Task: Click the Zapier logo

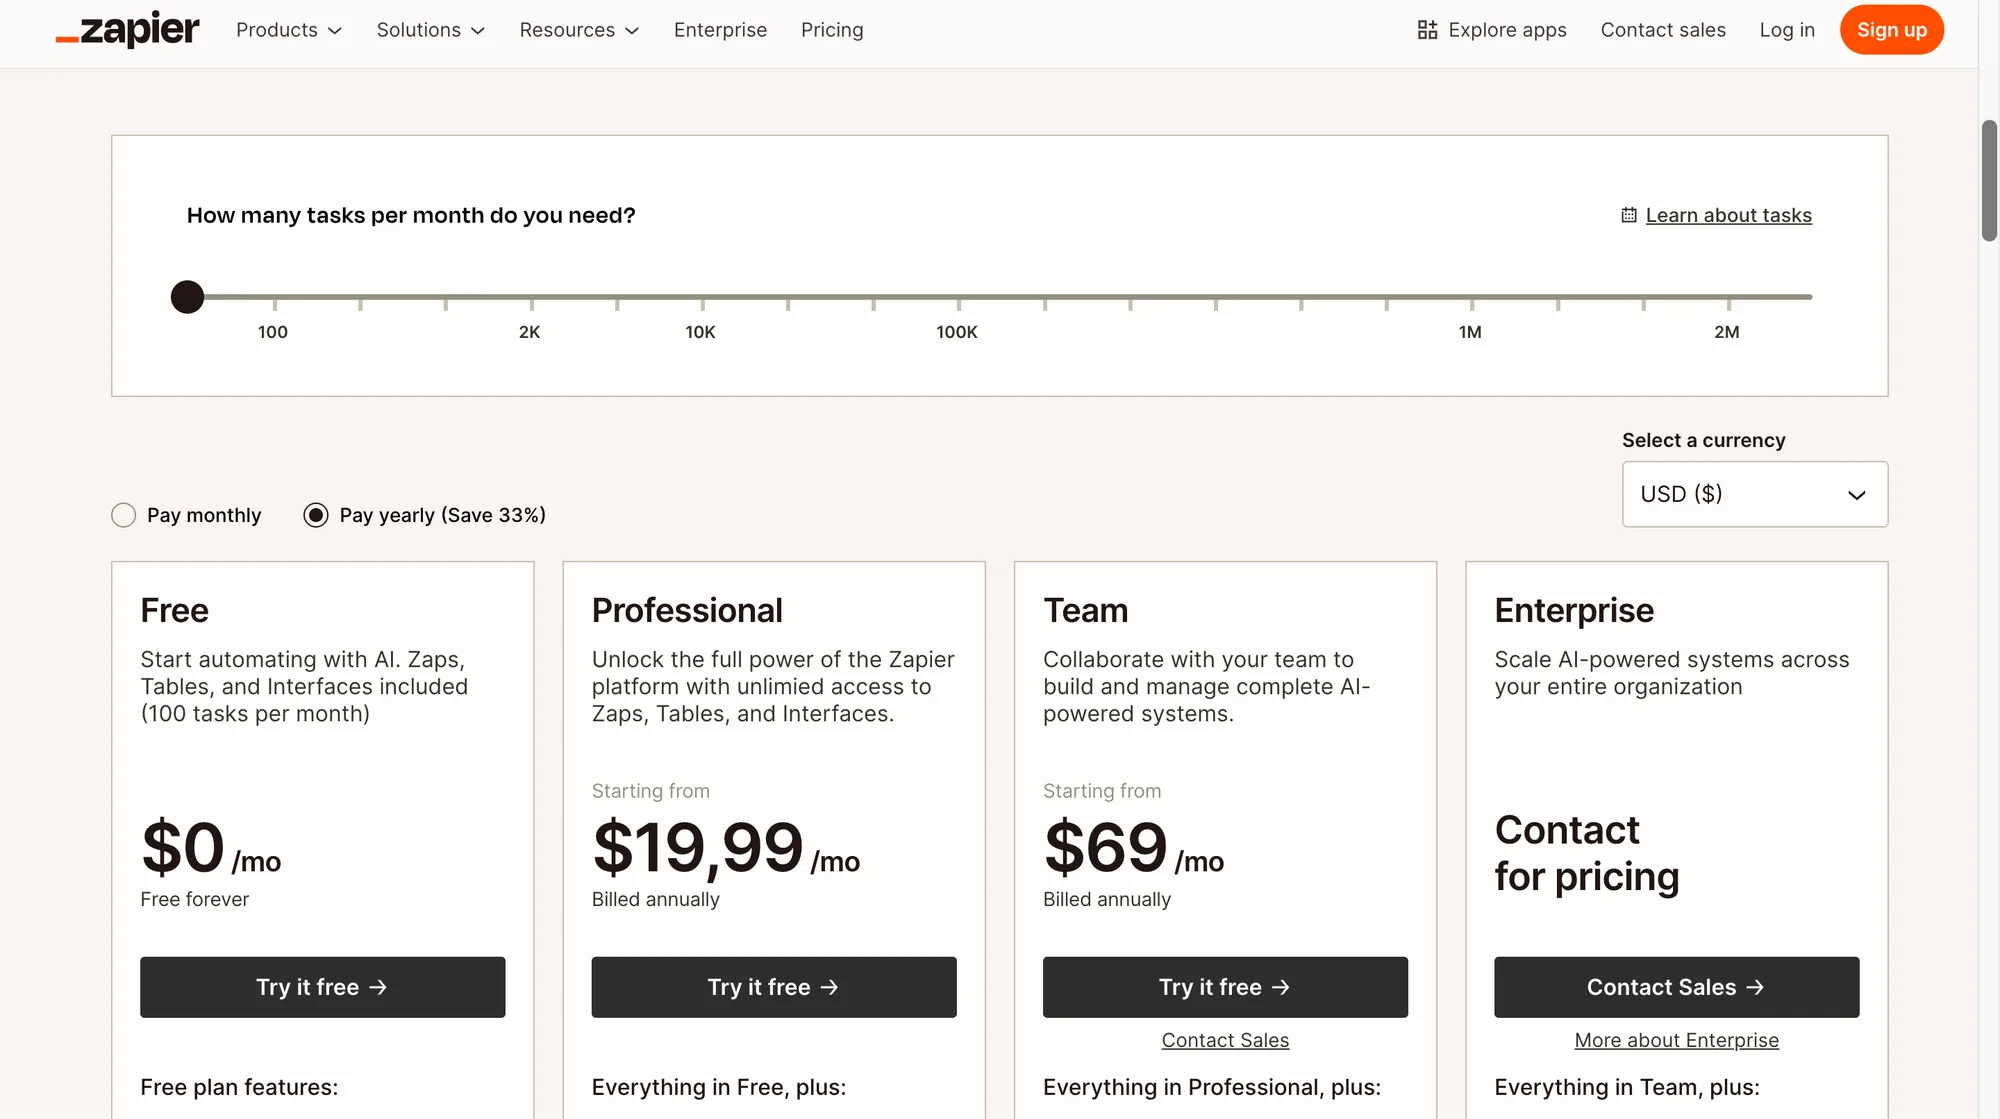Action: pos(127,30)
